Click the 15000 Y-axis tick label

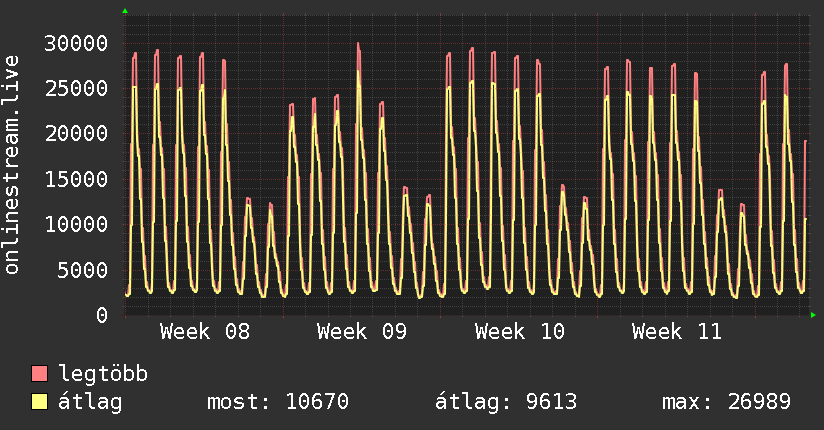[78, 179]
